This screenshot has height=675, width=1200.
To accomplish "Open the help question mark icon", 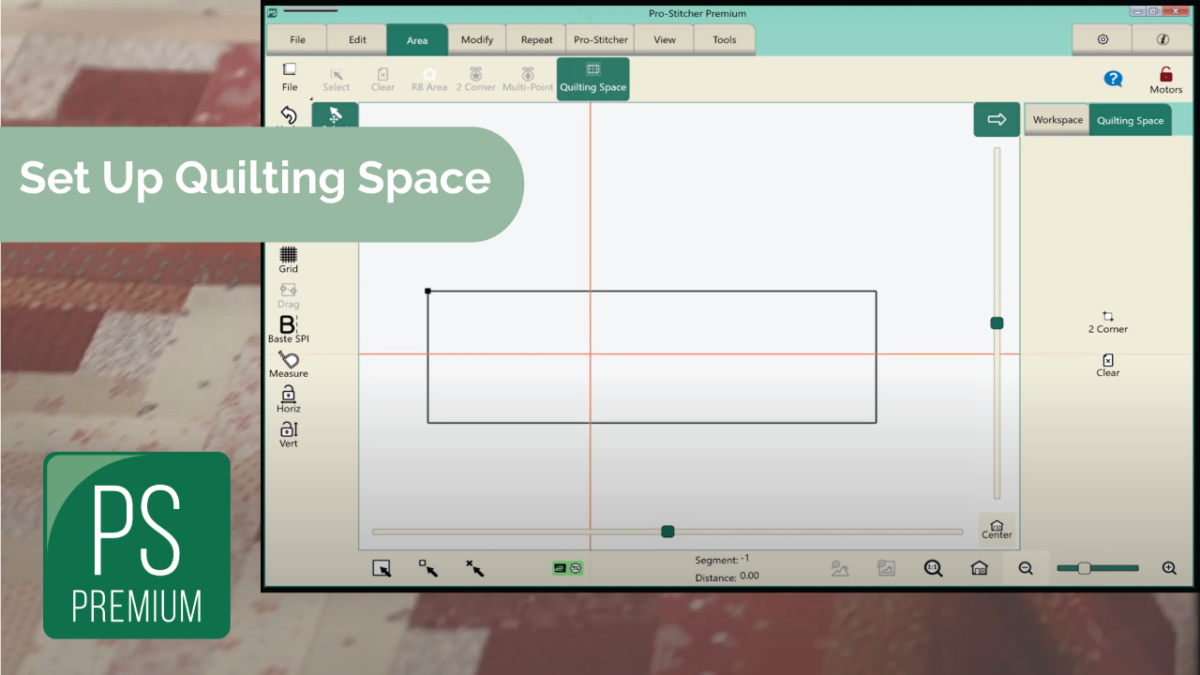I will point(1113,80).
